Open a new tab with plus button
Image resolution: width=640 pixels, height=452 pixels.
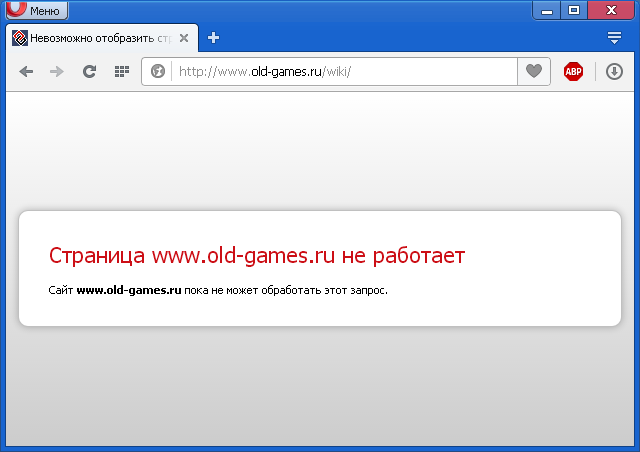tap(213, 38)
